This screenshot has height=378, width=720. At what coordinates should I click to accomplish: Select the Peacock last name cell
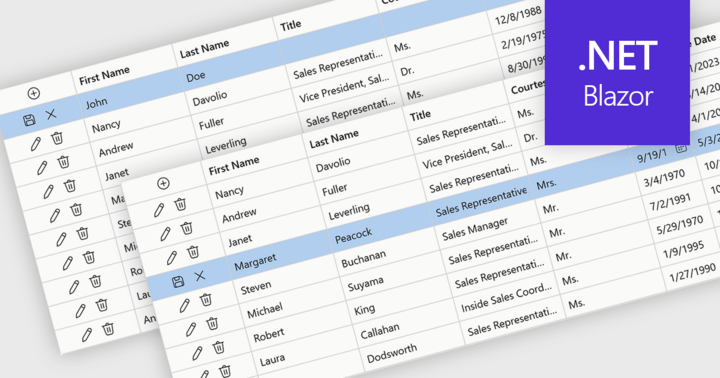(353, 236)
